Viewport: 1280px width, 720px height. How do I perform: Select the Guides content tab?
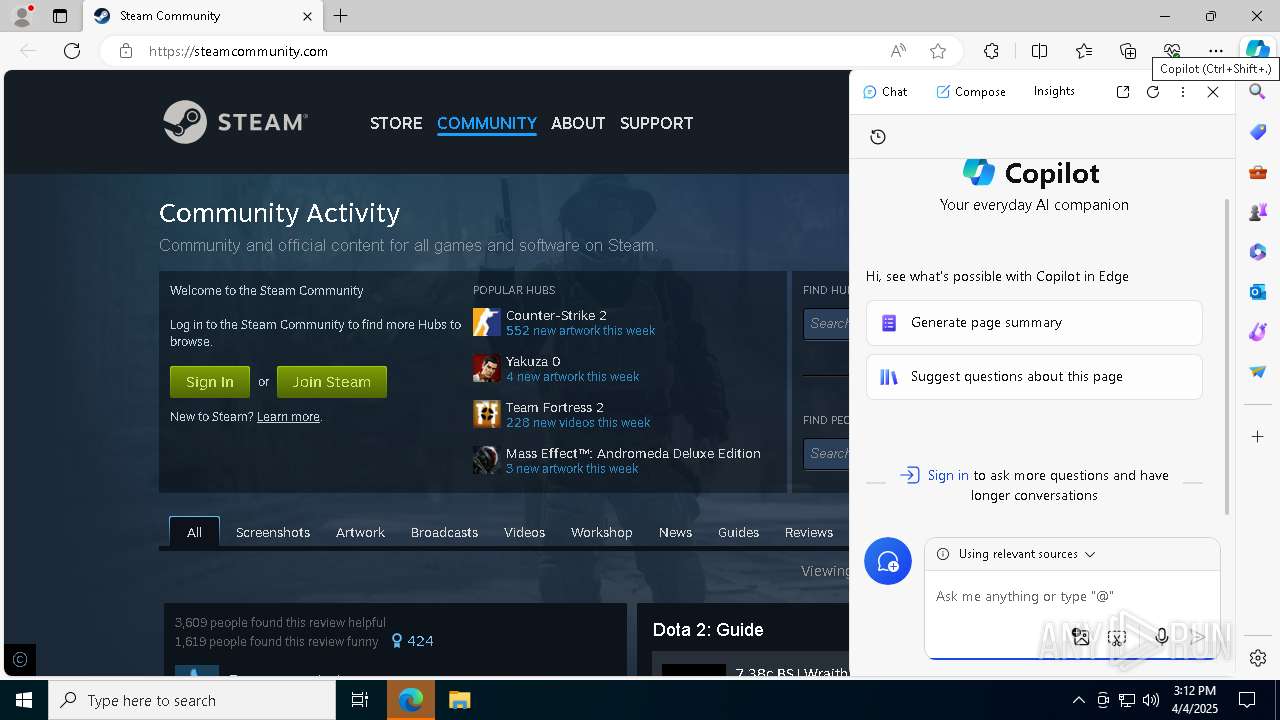[x=738, y=532]
